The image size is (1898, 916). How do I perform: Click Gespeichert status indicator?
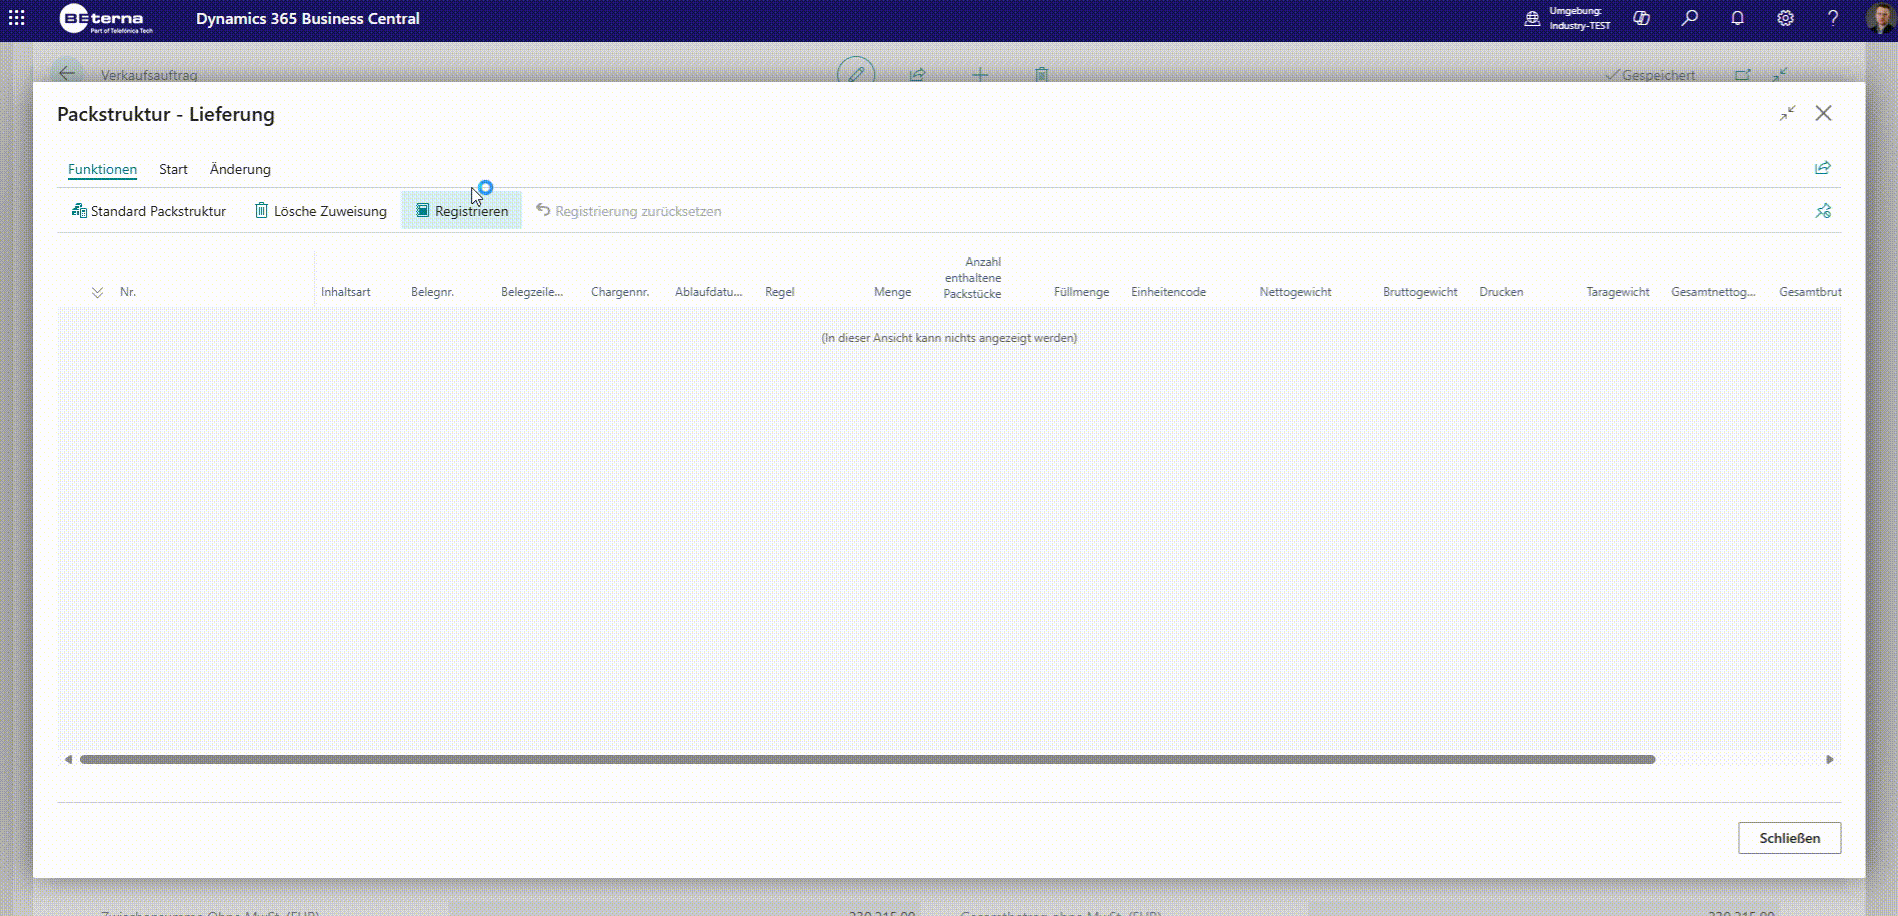1650,75
